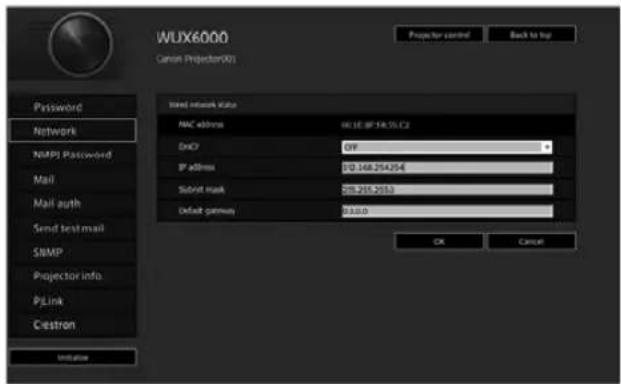Confirm network settings with OK

[439, 241]
